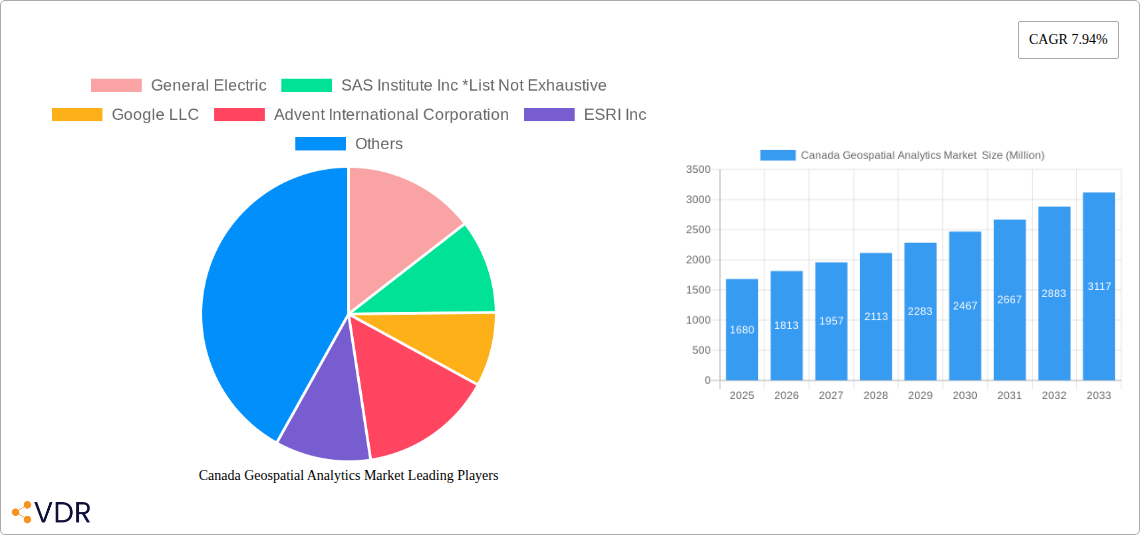
Task: Toggle the ESRI Inc legend swatch
Action: [x=549, y=115]
